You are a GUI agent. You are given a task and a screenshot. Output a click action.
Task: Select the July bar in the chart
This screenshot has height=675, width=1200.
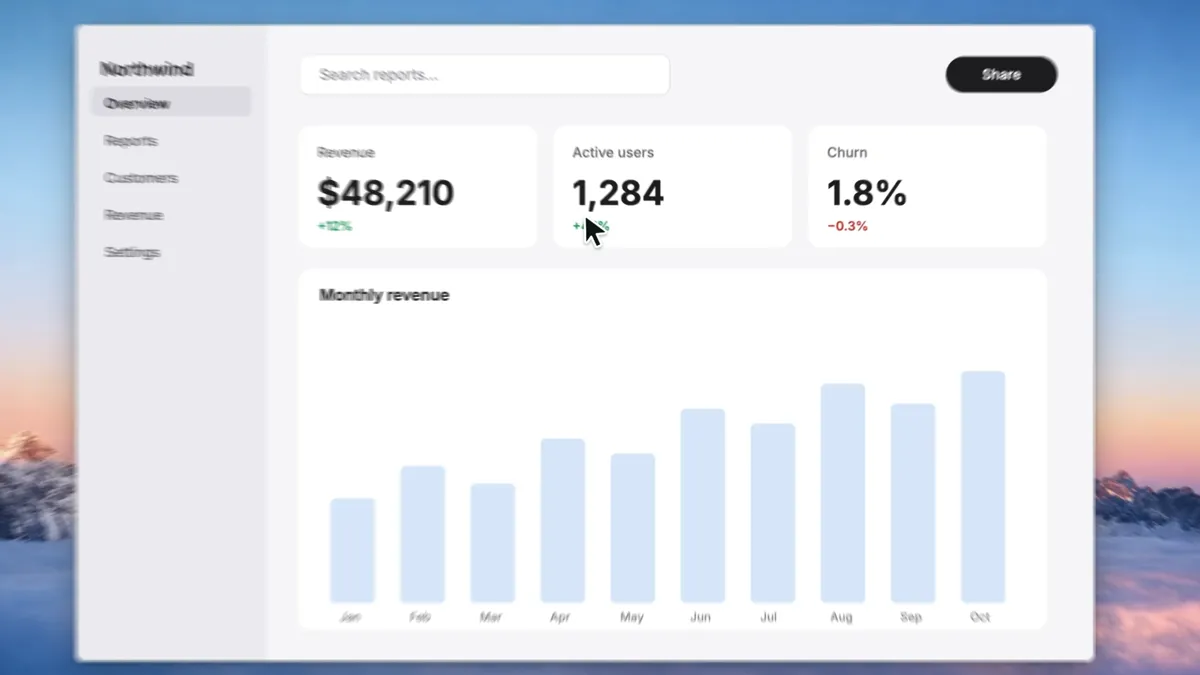pos(773,513)
